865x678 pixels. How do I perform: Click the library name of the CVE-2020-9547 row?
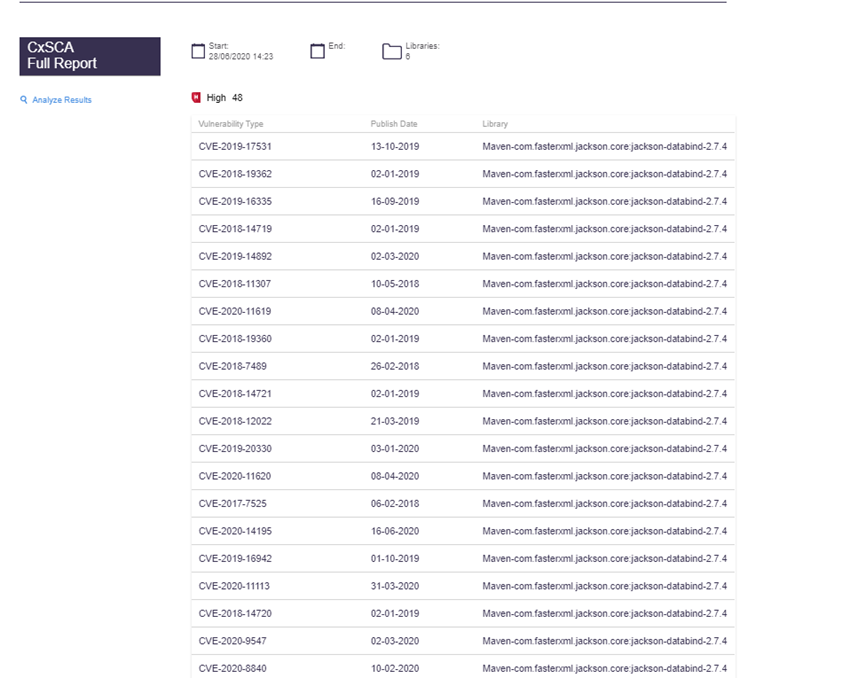605,641
